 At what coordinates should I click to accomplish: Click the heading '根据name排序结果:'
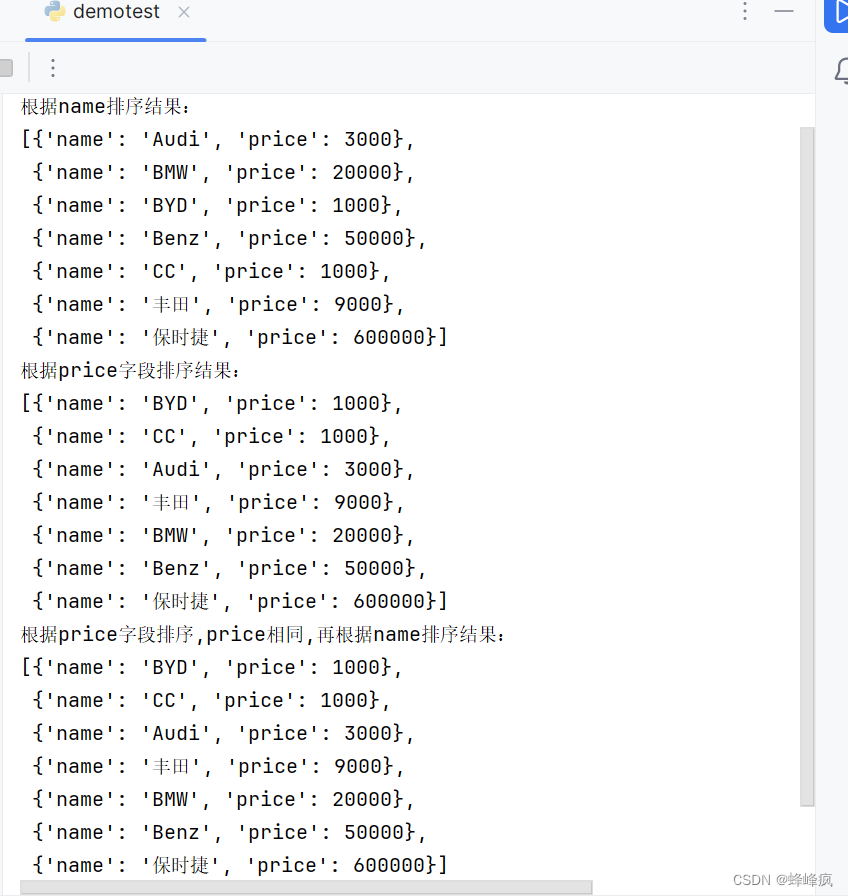coord(106,107)
